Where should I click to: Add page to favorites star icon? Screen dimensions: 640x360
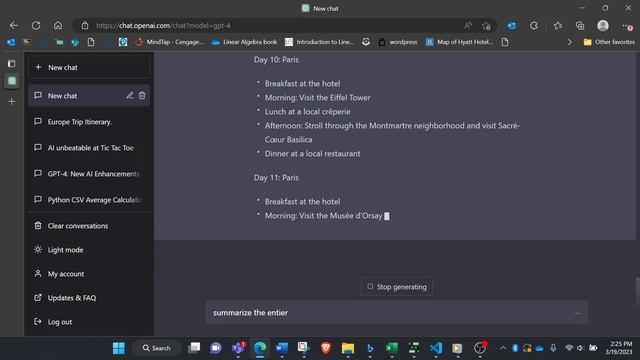click(486, 26)
